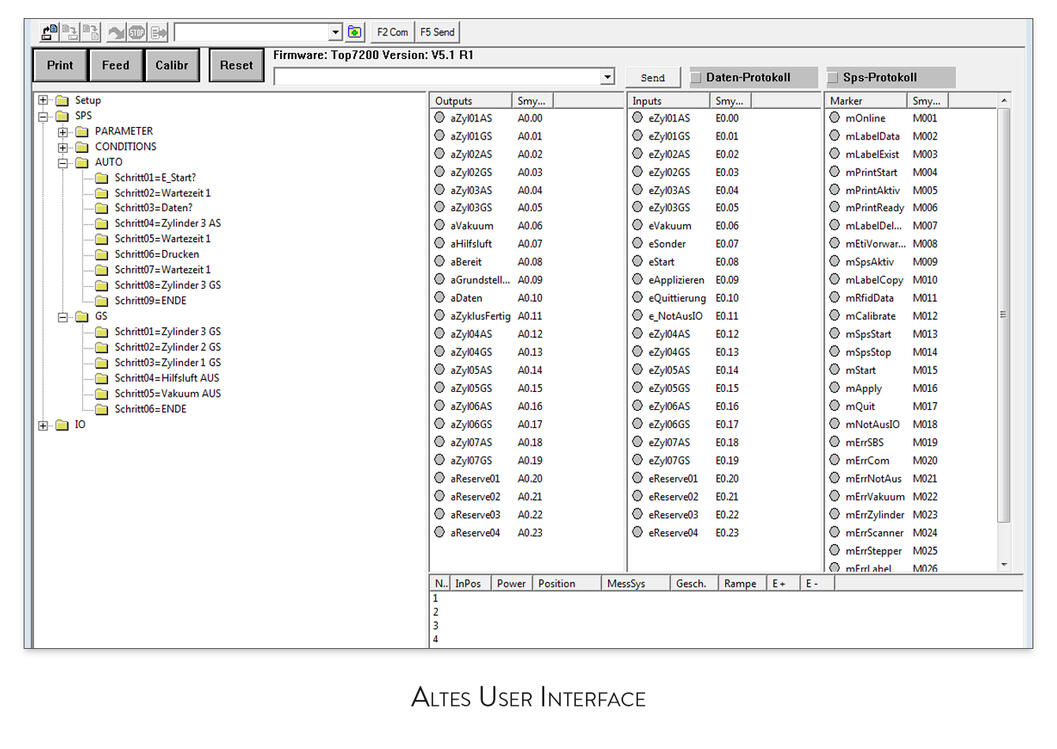1057x749 pixels.
Task: Click into the command input field under Firmware
Action: [x=437, y=77]
